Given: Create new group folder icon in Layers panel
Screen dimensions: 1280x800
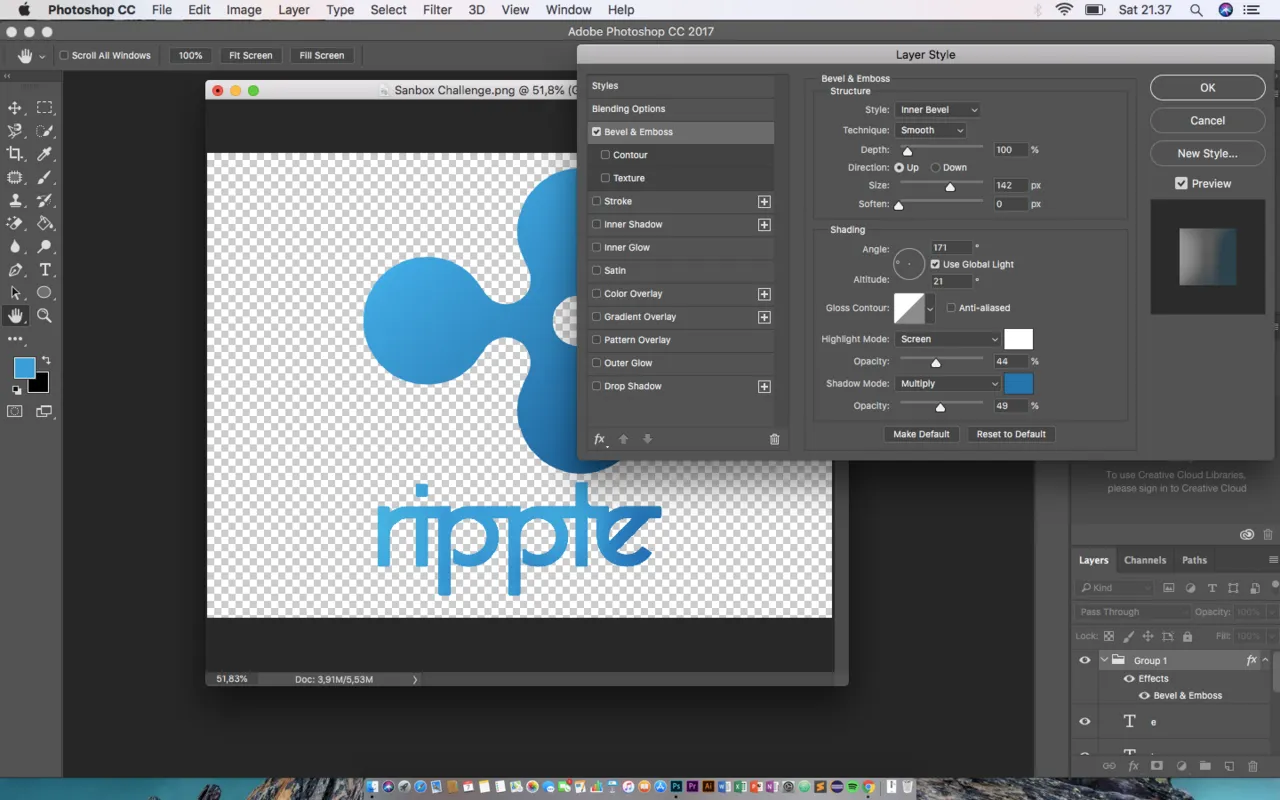Looking at the screenshot, I should pyautogui.click(x=1205, y=766).
